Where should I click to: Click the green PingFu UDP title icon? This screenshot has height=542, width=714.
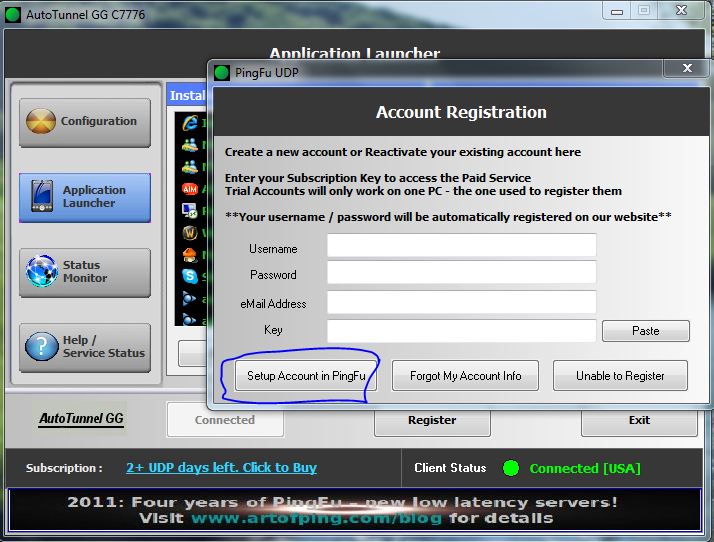tap(222, 72)
